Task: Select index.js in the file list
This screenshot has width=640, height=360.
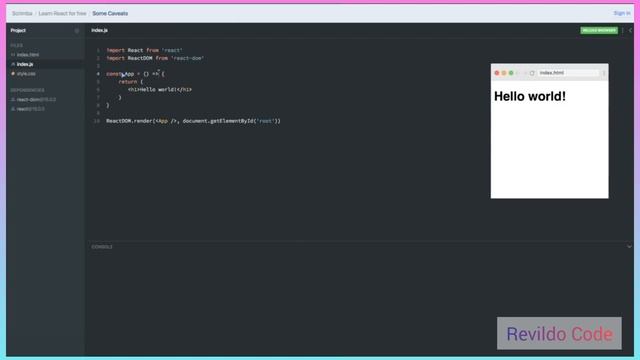Action: click(25, 64)
